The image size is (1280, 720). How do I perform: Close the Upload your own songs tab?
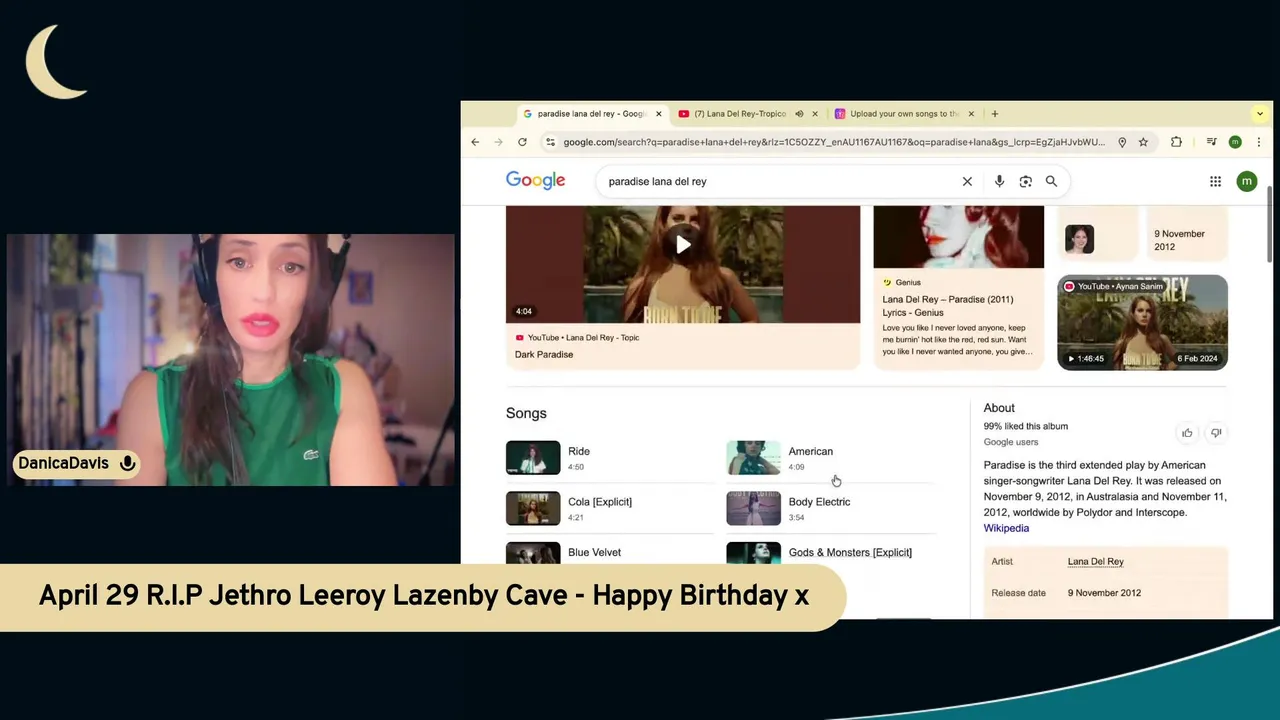click(970, 114)
